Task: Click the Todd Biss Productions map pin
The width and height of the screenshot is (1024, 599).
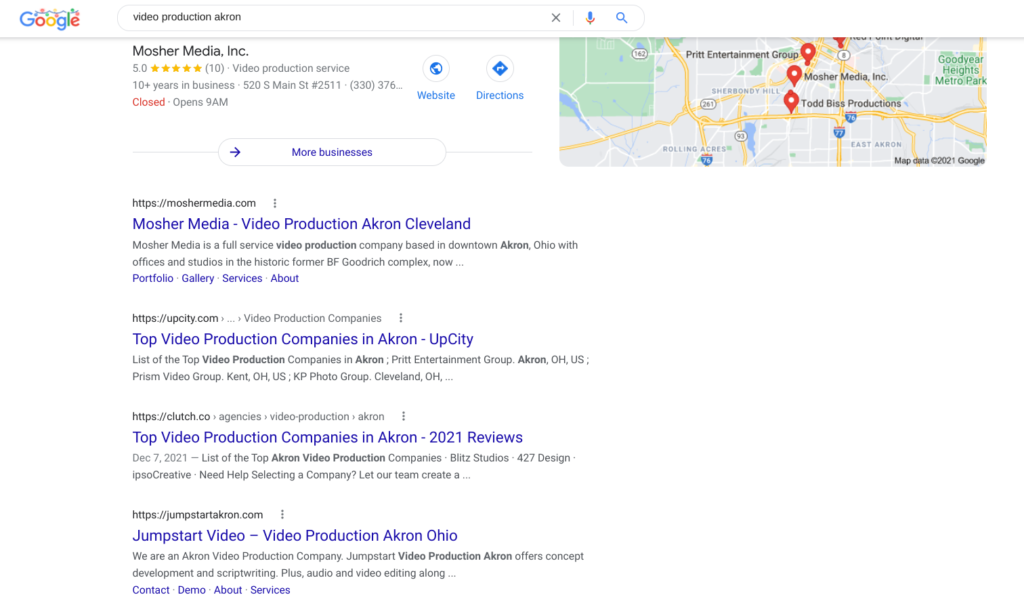Action: tap(791, 101)
